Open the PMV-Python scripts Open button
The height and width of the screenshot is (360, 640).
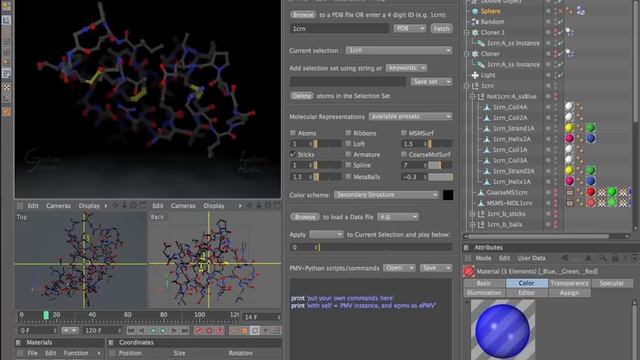pyautogui.click(x=399, y=268)
